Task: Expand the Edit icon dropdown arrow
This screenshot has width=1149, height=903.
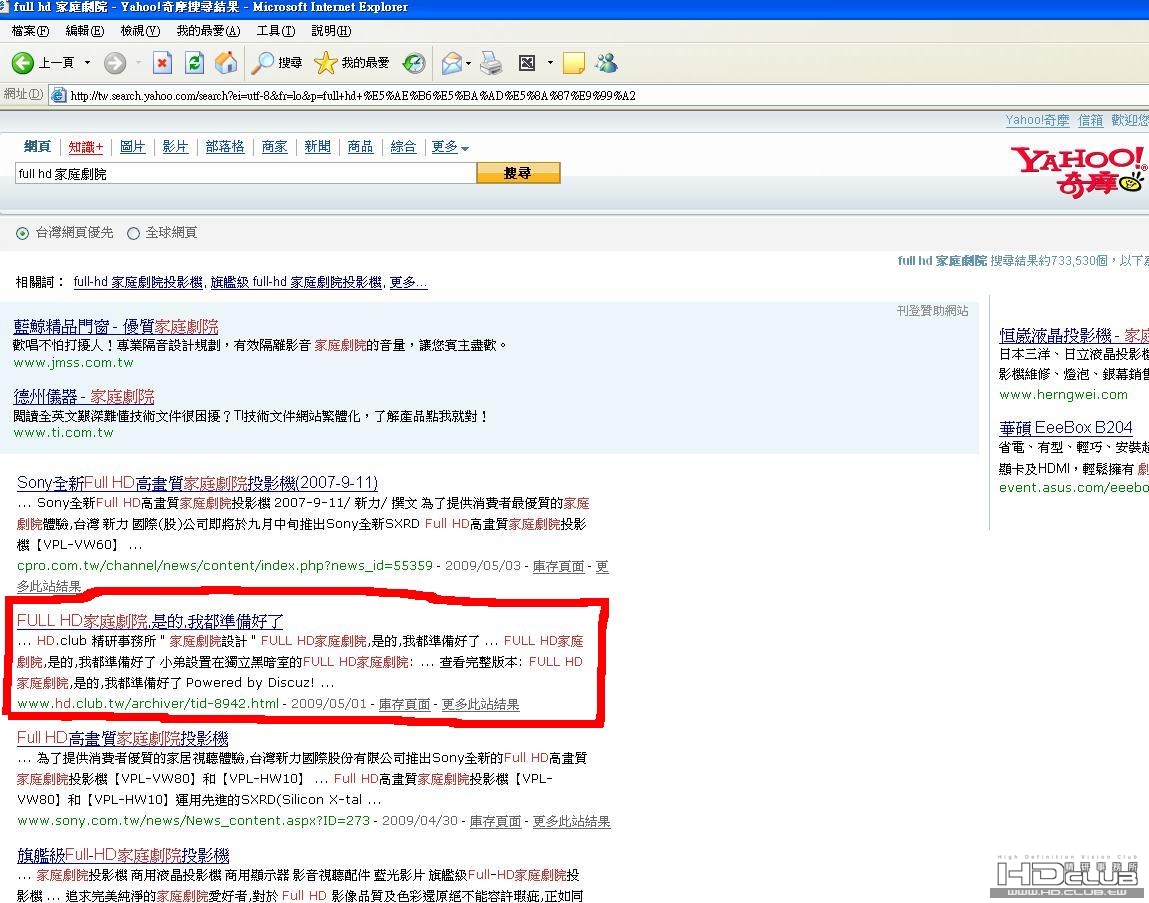Action: pyautogui.click(x=550, y=63)
